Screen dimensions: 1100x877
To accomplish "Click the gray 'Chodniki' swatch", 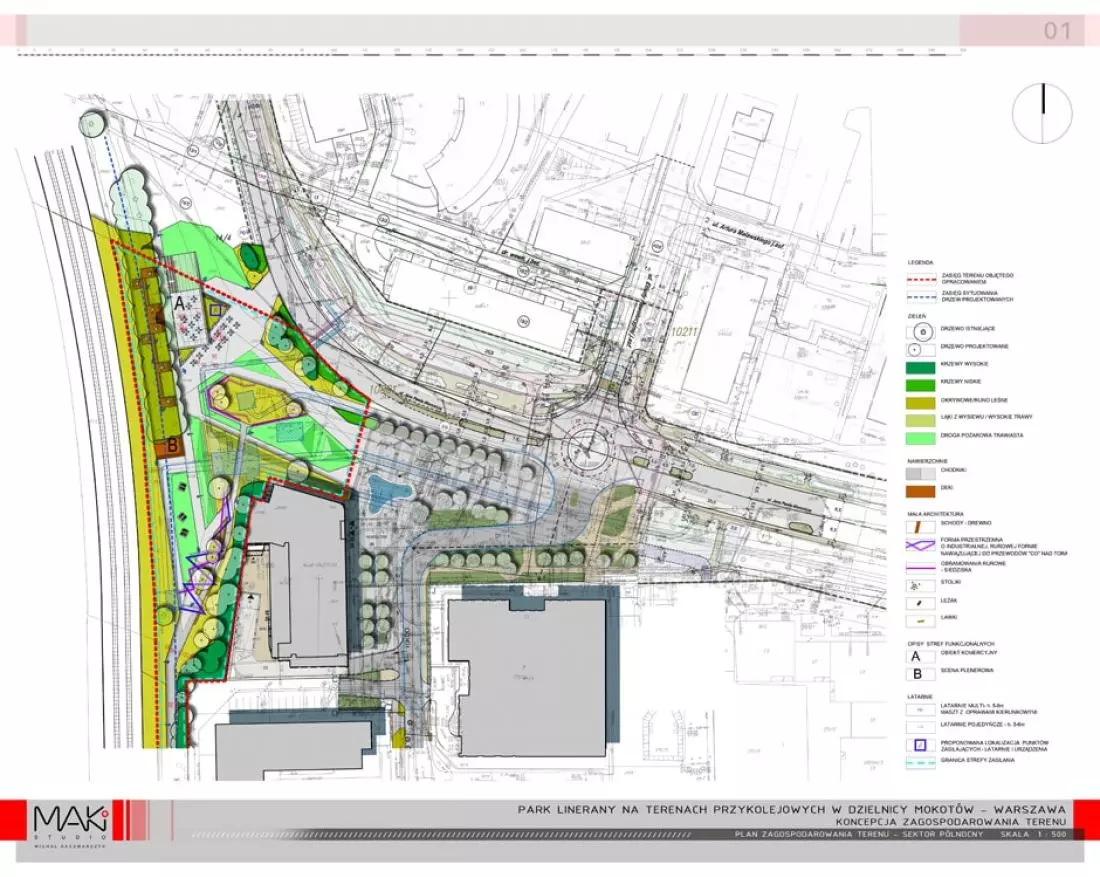I will pos(920,474).
